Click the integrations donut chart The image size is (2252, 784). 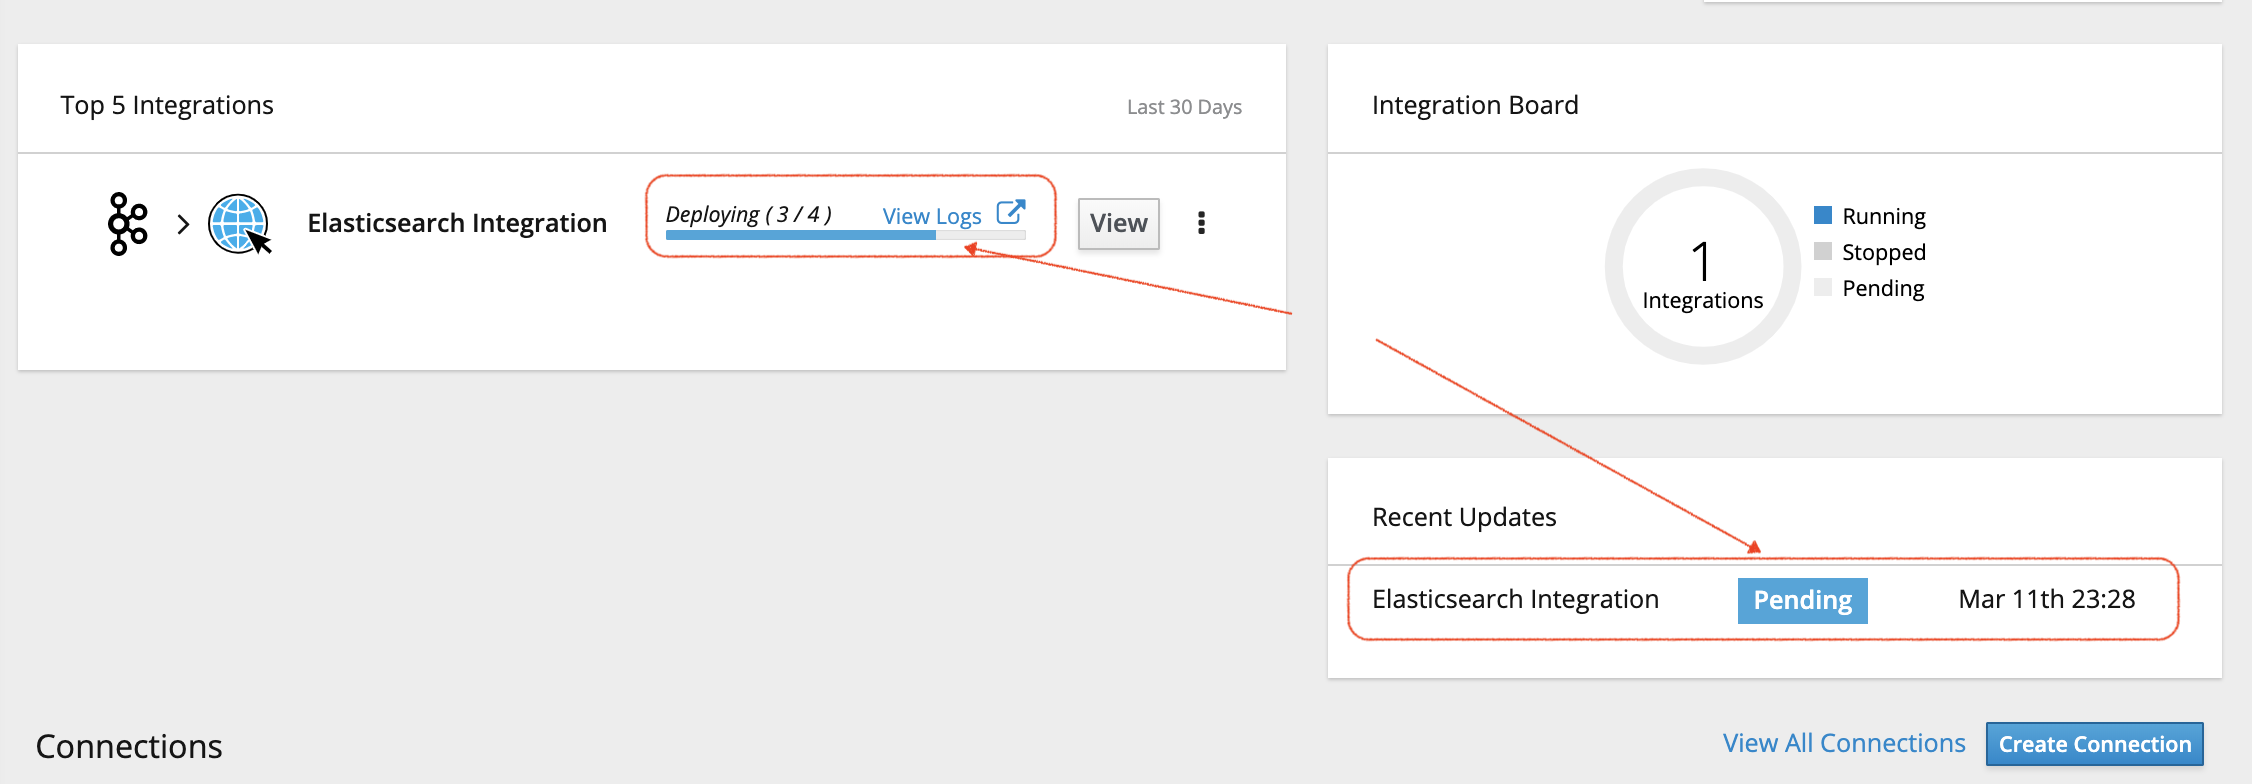click(x=1702, y=266)
